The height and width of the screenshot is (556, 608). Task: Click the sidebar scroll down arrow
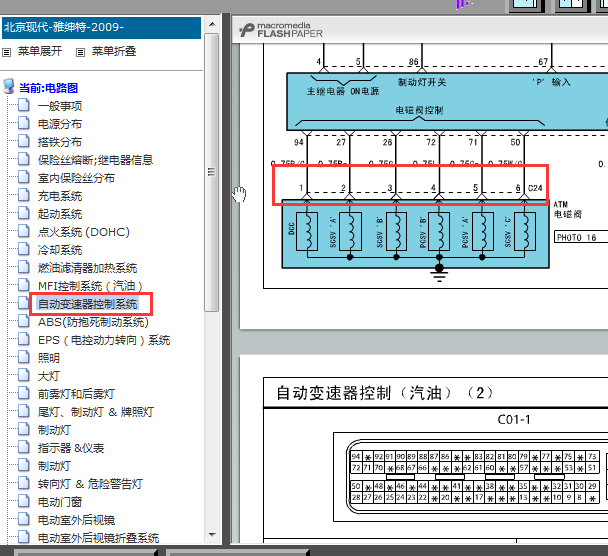coord(212,535)
